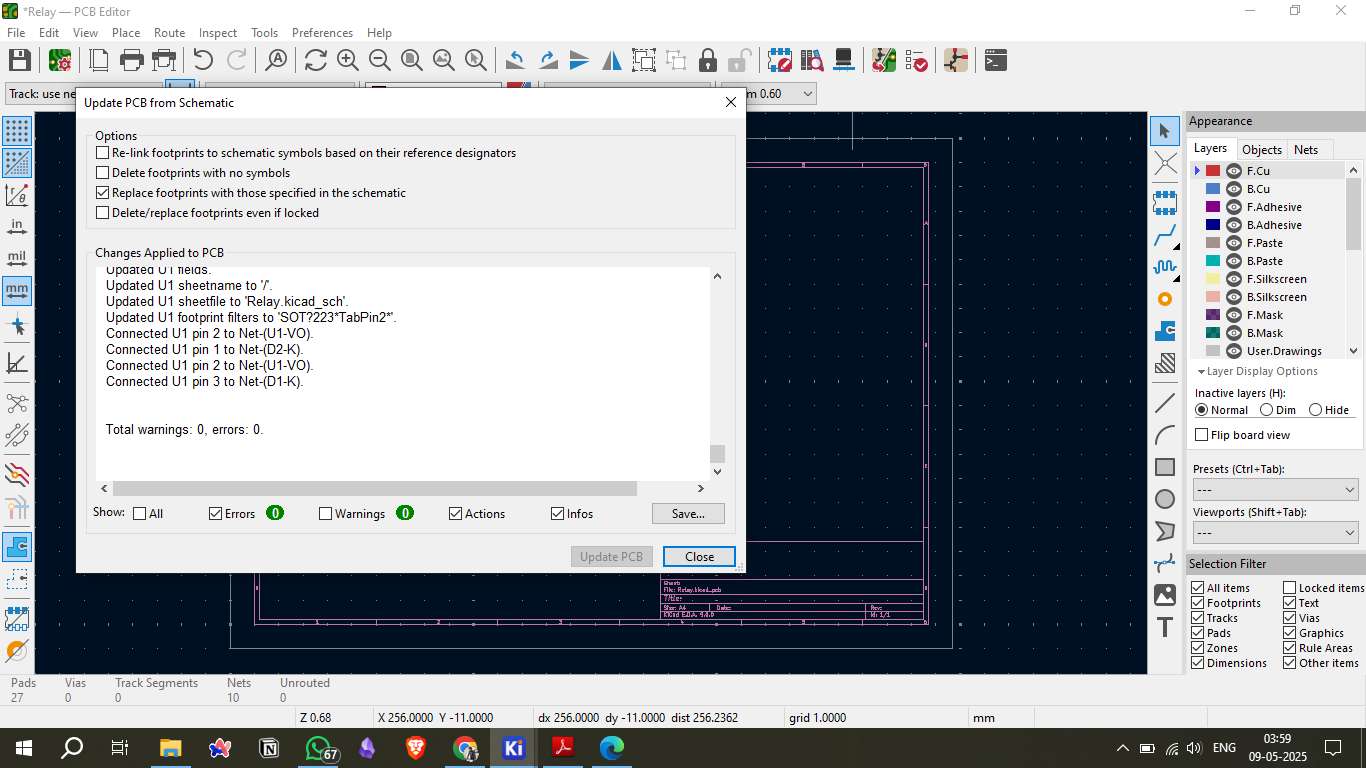Uncheck Footprints in Selection Filter
1366x768 pixels.
(x=1198, y=603)
